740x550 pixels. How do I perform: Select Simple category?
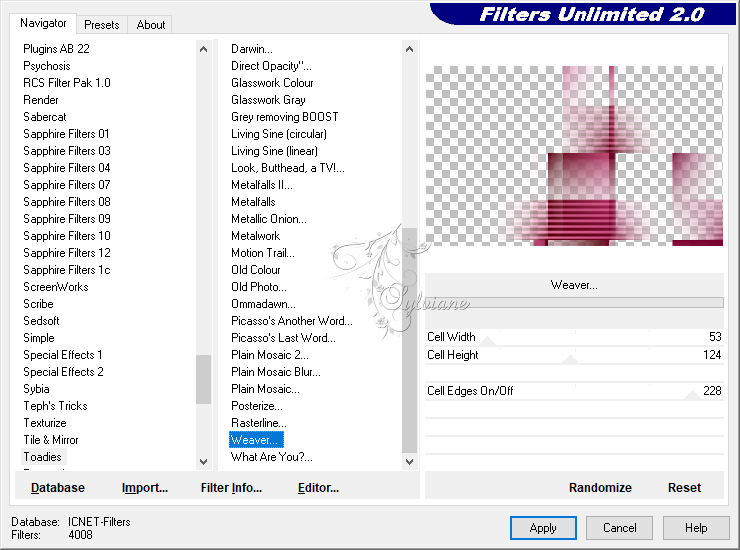(39, 338)
